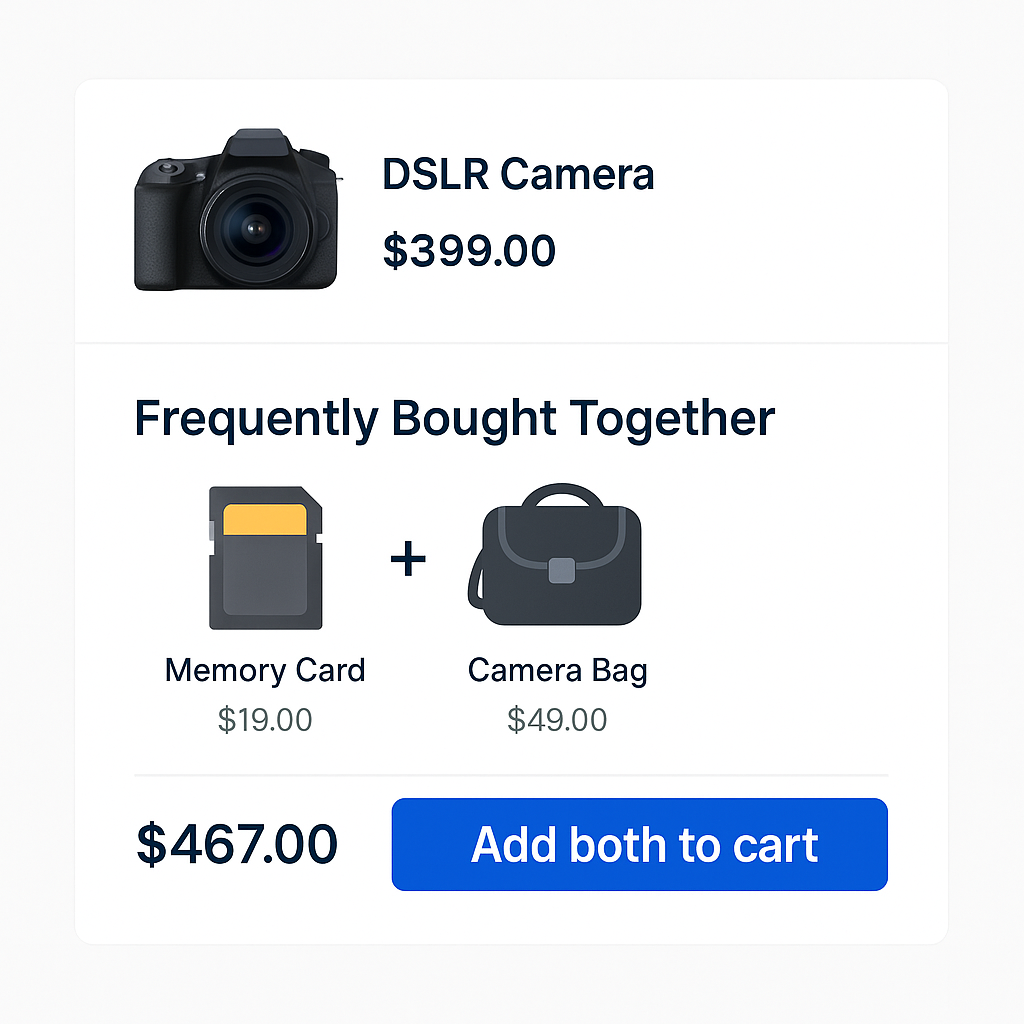This screenshot has width=1024, height=1024.
Task: Click the plus sign between items
Action: [408, 559]
